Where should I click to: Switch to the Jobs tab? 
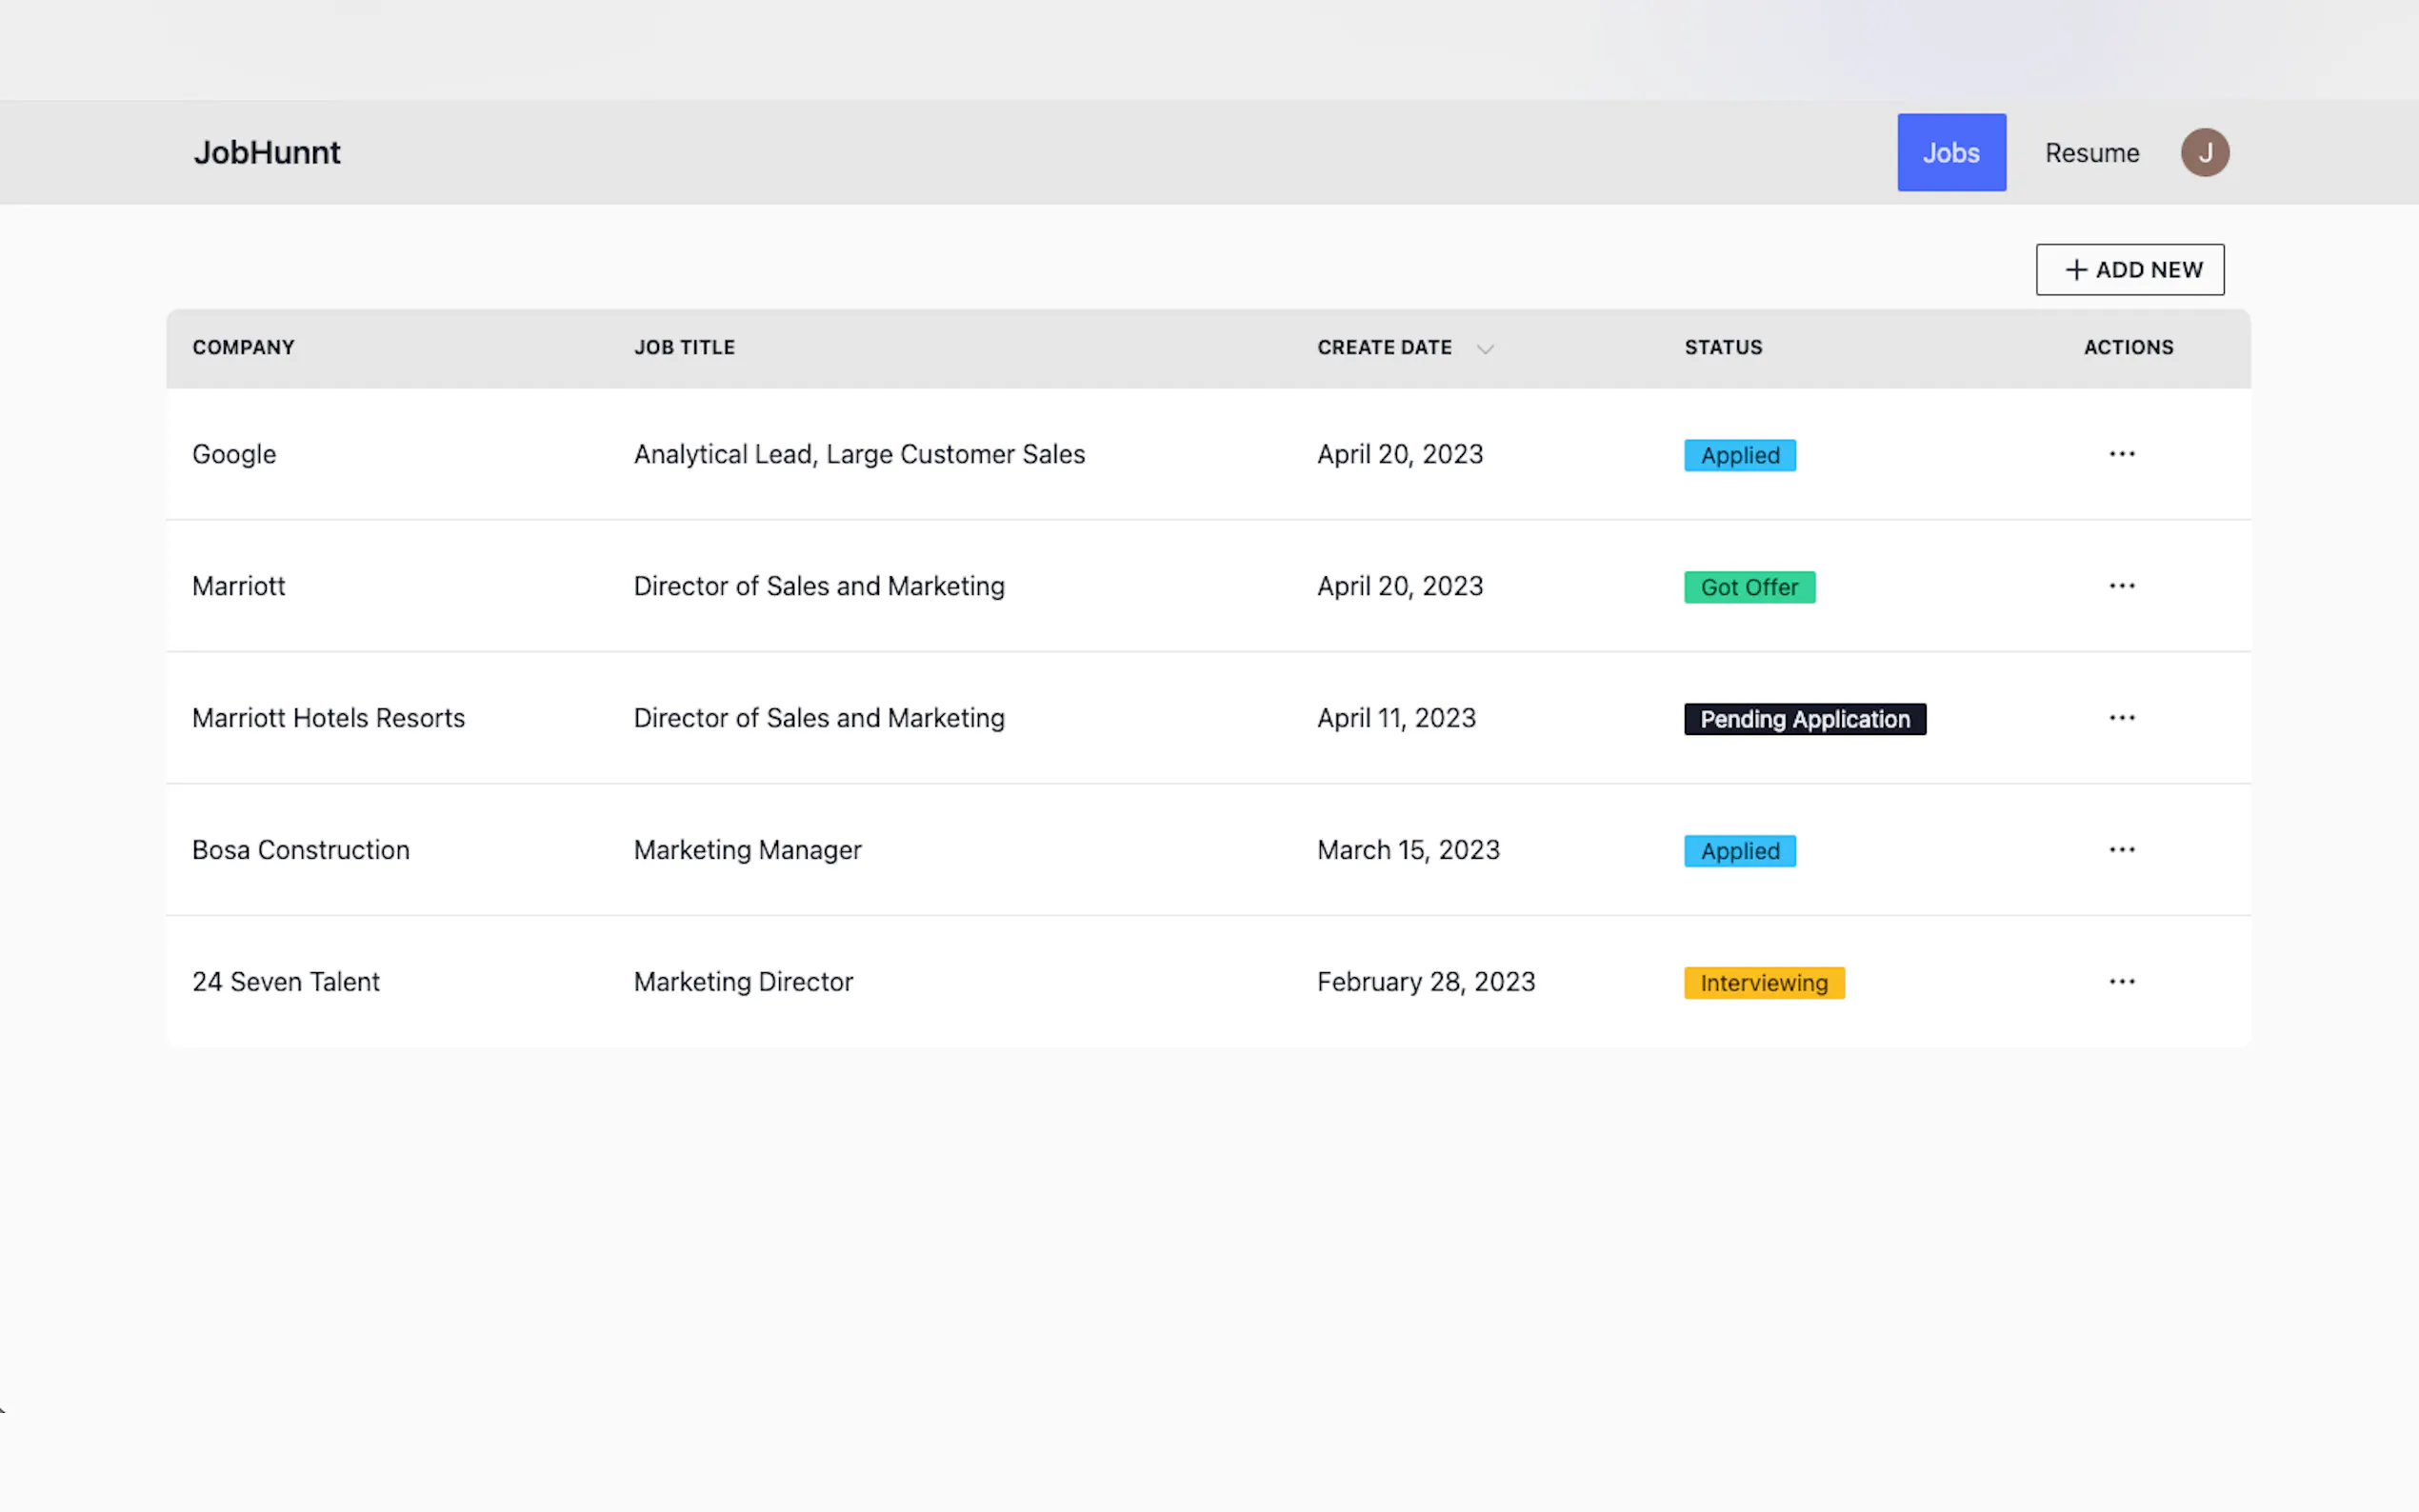(x=1951, y=153)
